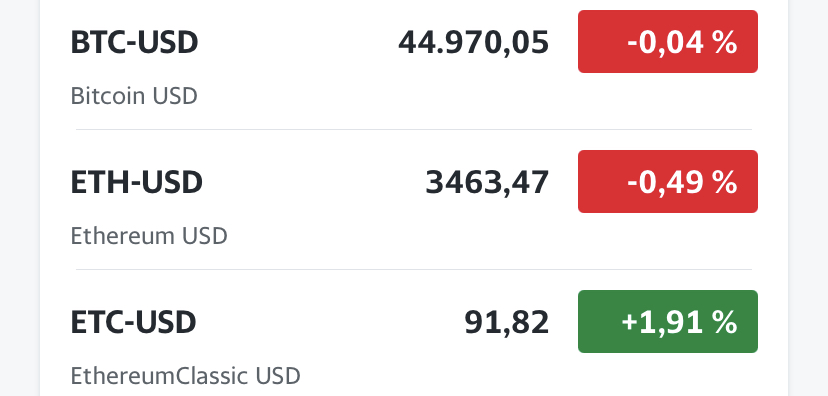Open the ETH-USD ticker symbol
This screenshot has width=828, height=396.
click(136, 182)
